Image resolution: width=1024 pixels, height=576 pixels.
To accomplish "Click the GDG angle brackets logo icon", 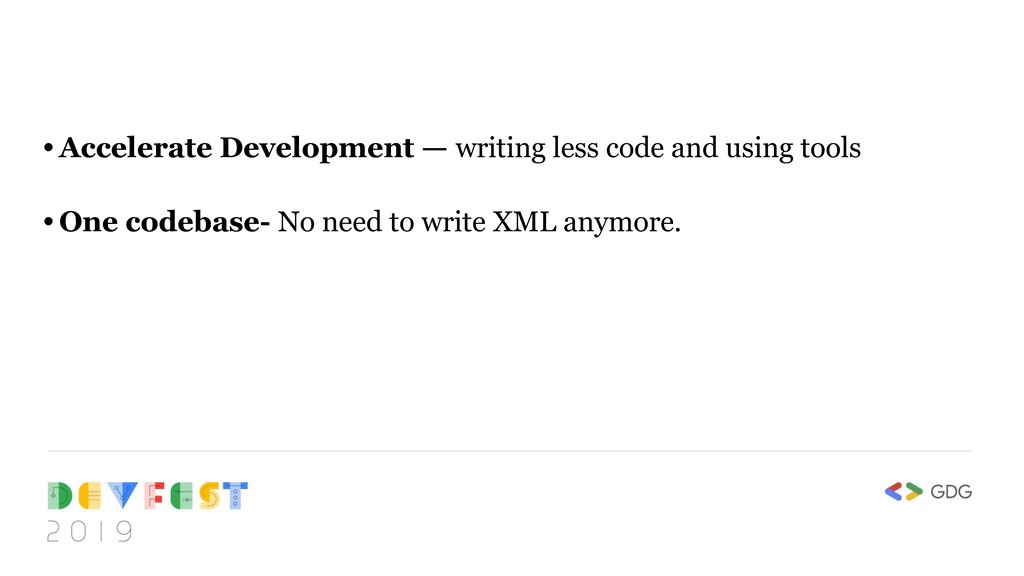I will pos(904,492).
